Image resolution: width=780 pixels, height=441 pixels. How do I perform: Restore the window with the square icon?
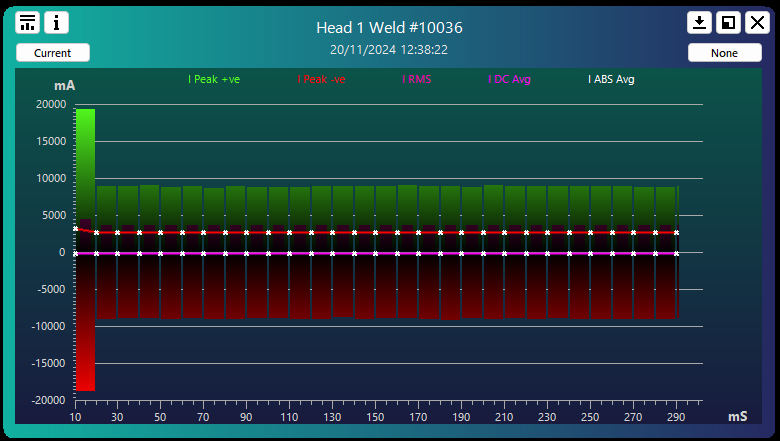coord(728,22)
